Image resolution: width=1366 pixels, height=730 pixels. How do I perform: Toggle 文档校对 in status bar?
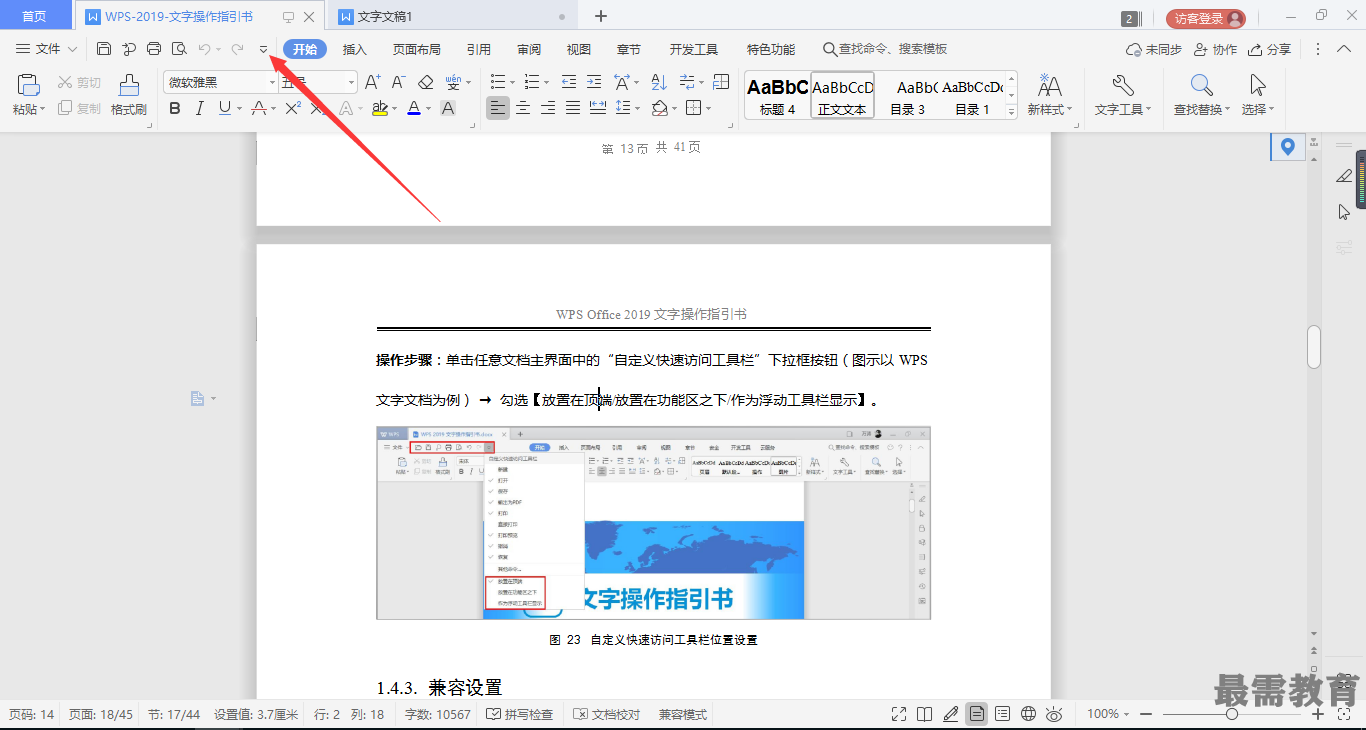click(x=607, y=714)
